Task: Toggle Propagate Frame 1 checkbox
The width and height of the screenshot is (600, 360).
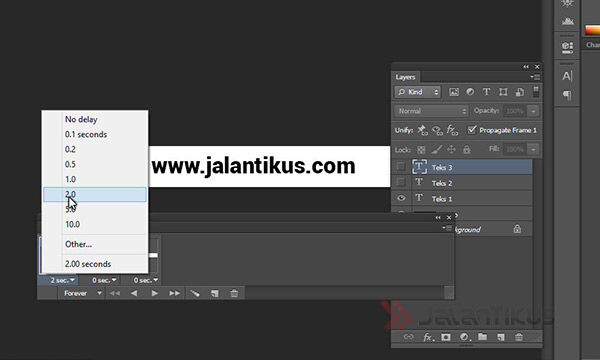Action: (472, 130)
